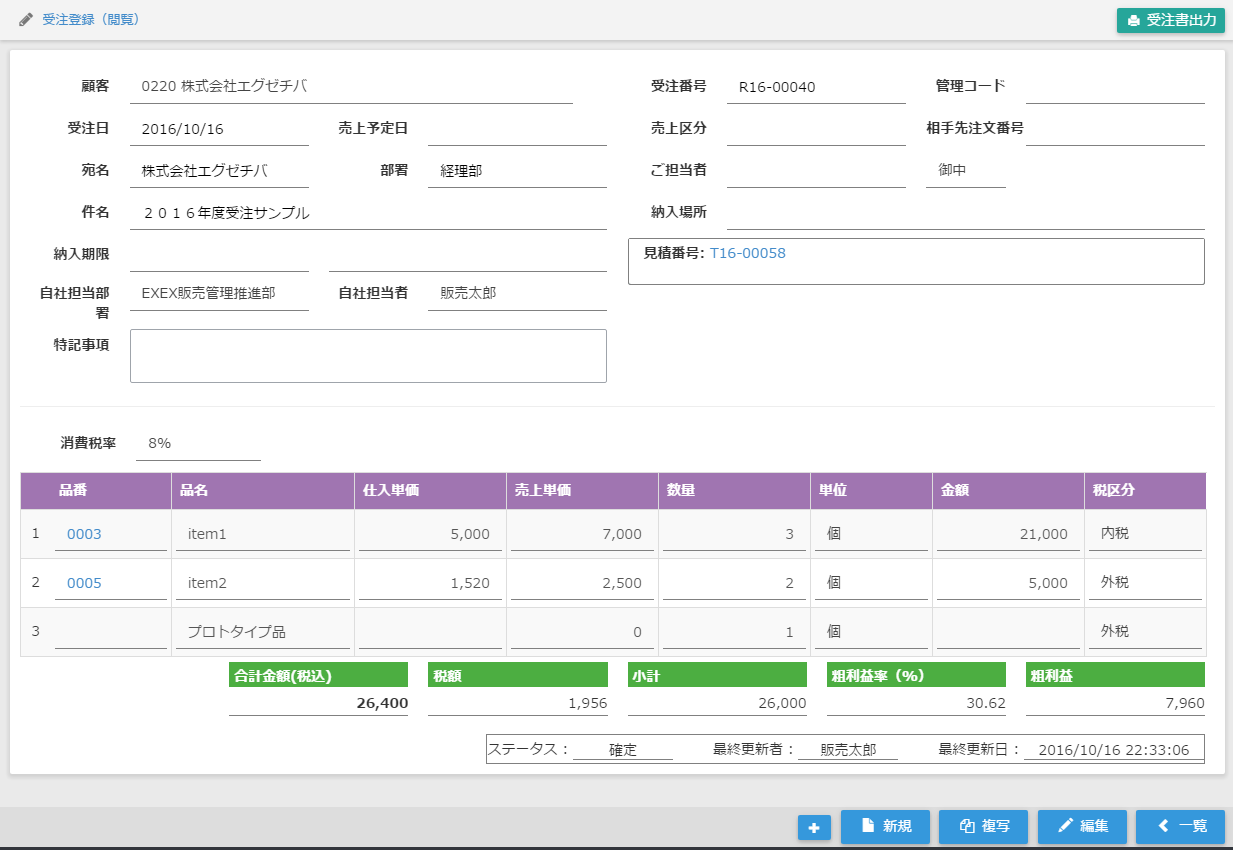
Task: Copy this order using 複写 button
Action: coord(983,826)
